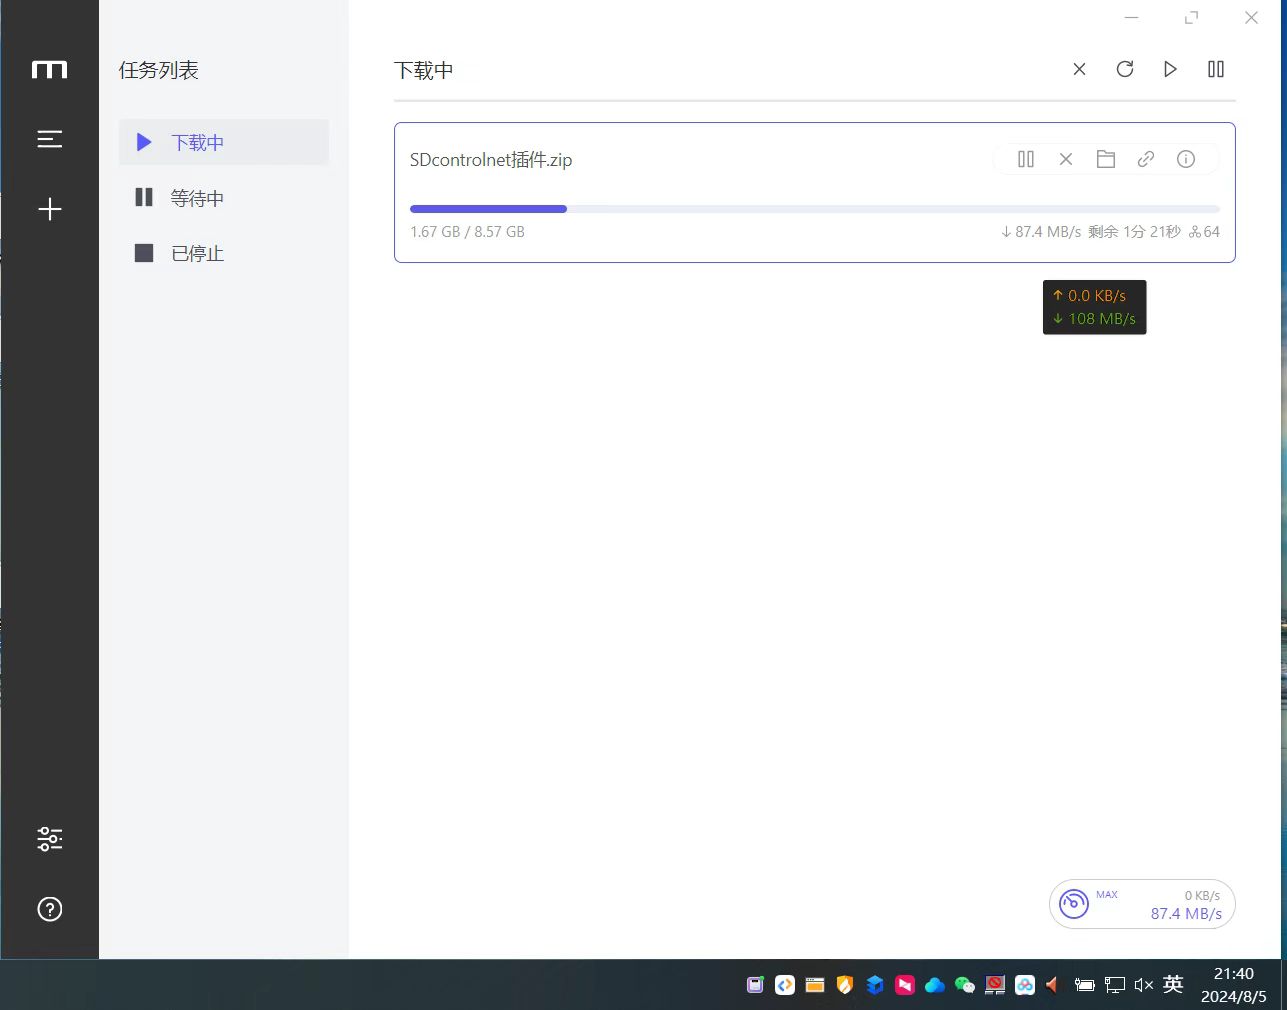
Task: Delete selected tasks from header toolbar
Action: coord(1079,69)
